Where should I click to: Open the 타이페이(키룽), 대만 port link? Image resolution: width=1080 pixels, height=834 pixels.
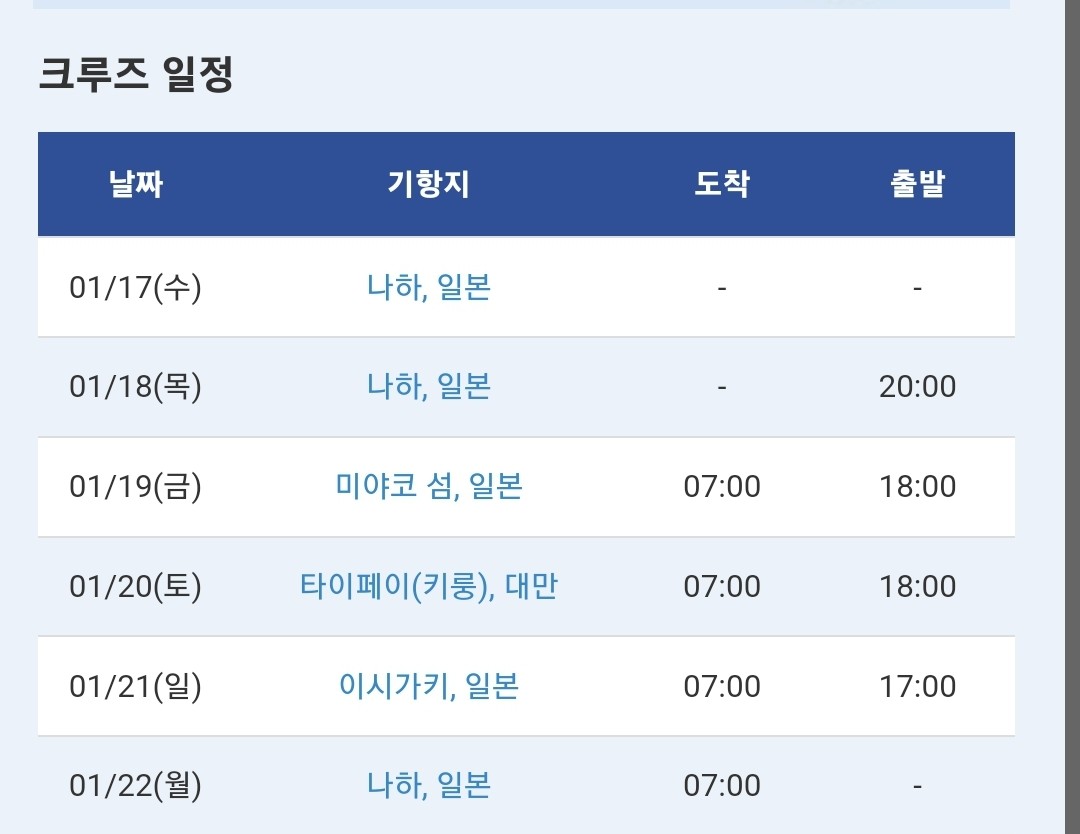(x=428, y=586)
